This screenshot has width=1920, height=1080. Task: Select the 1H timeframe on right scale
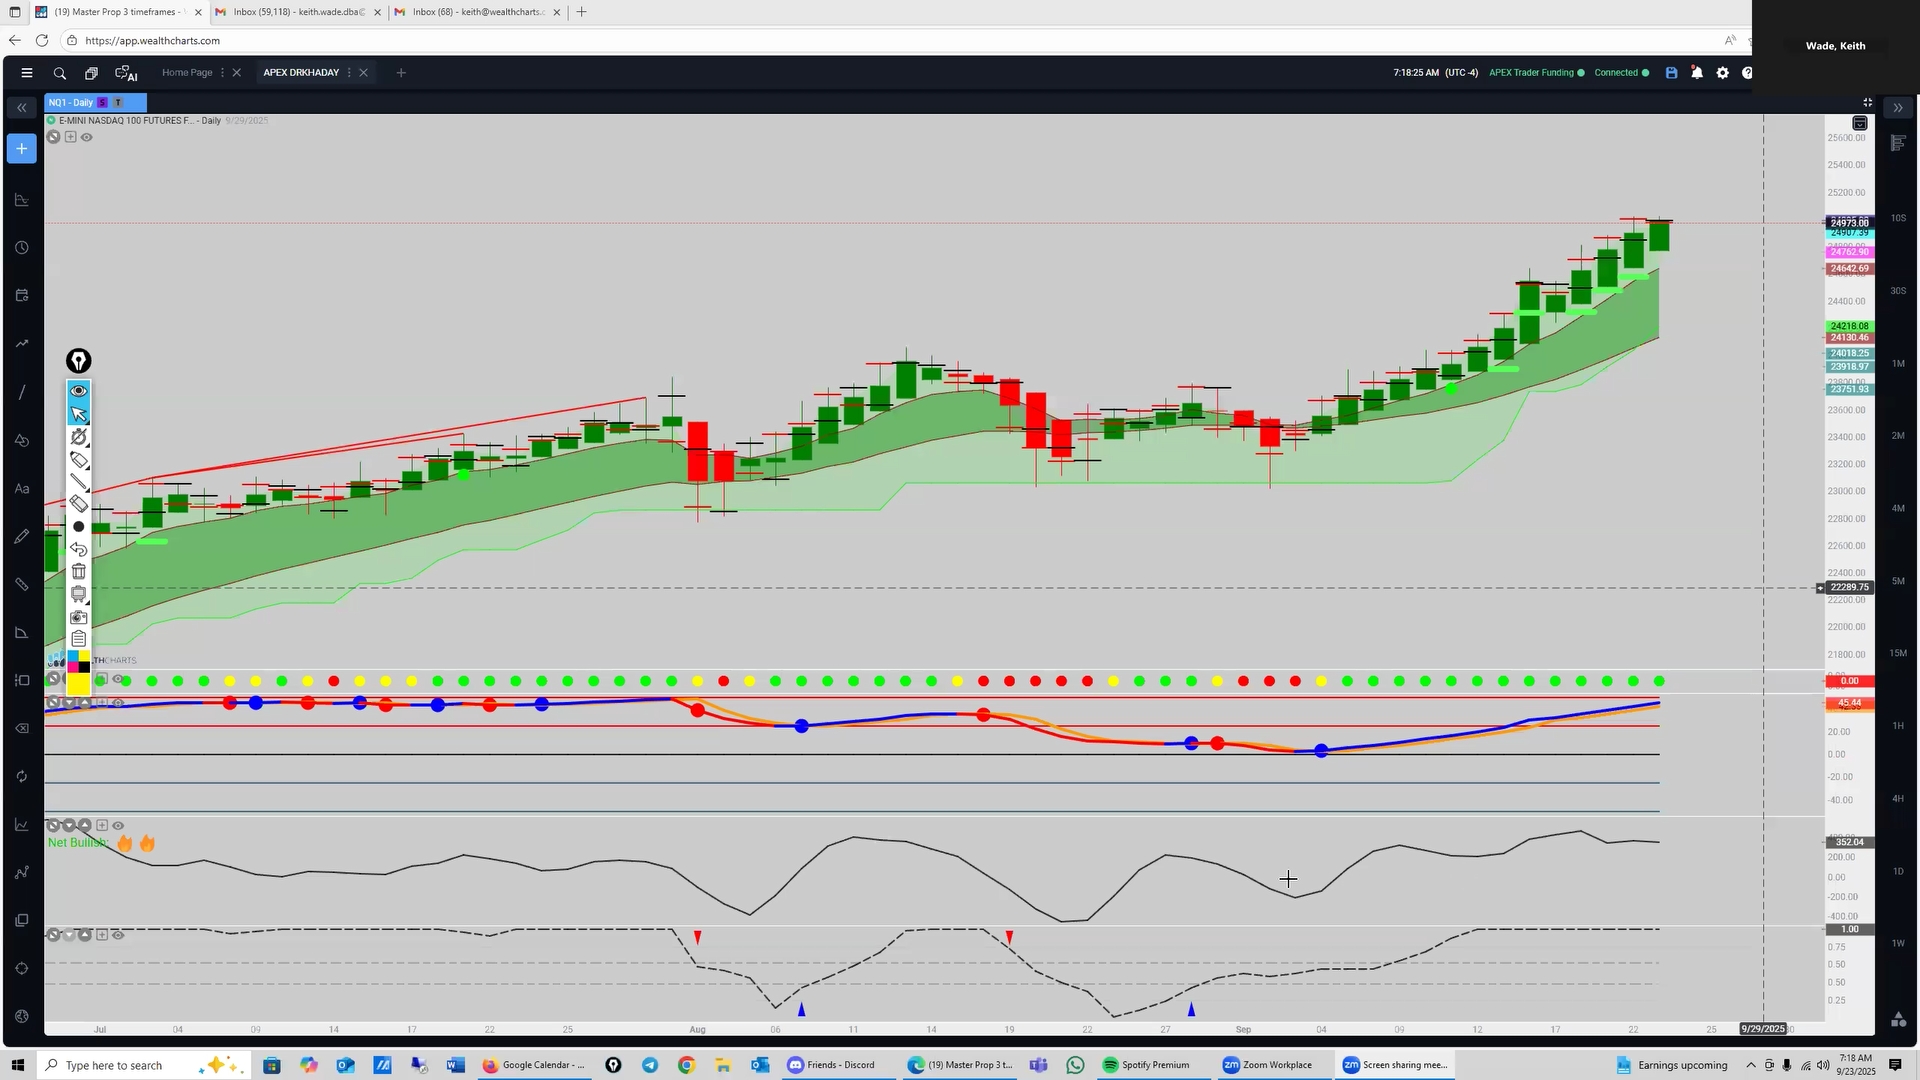coord(1897,725)
